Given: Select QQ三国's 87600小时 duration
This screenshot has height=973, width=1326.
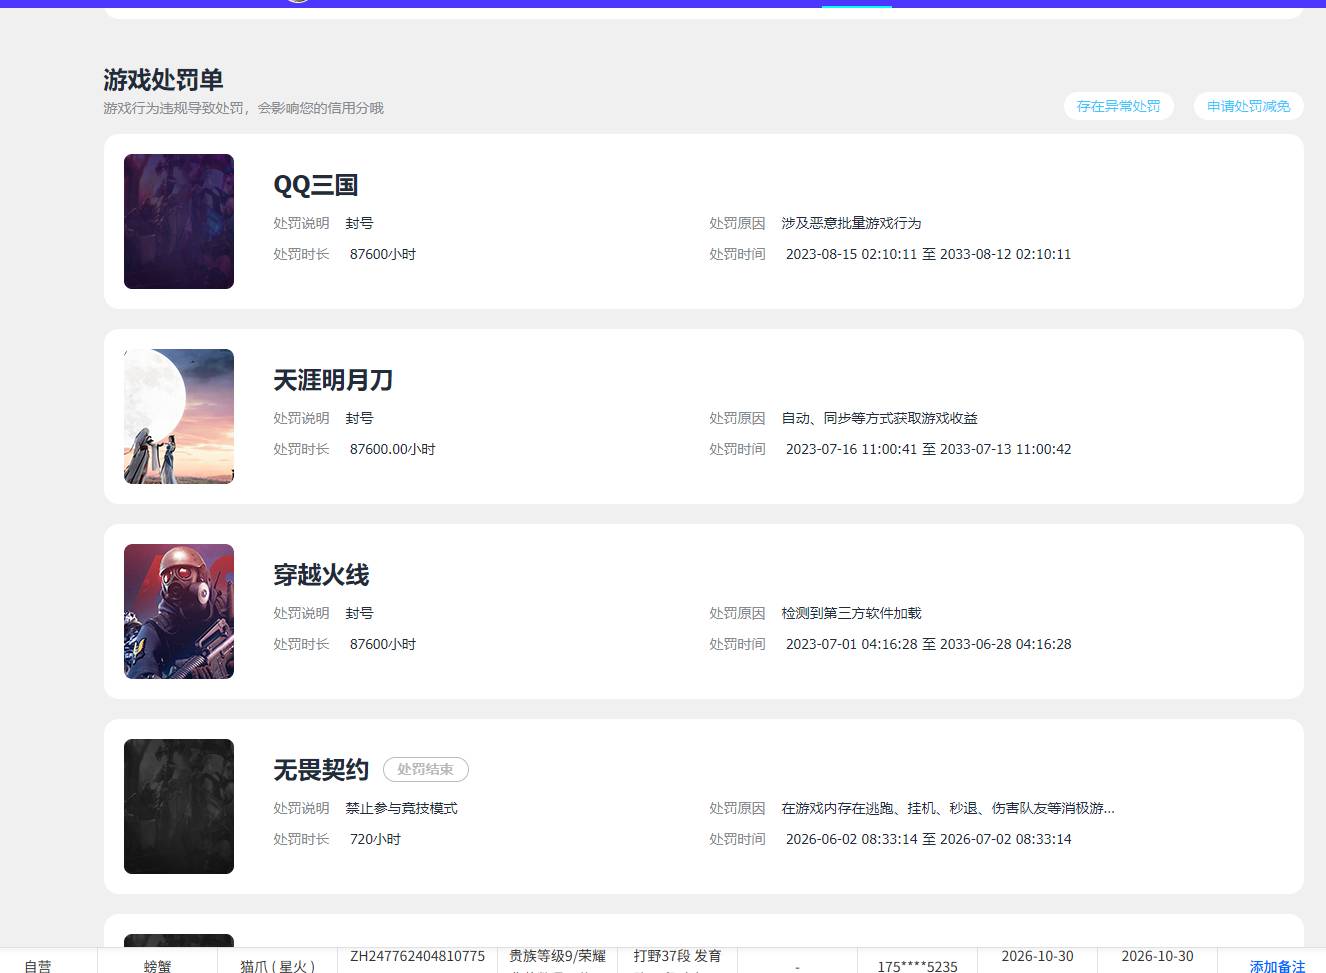Looking at the screenshot, I should pyautogui.click(x=383, y=254).
